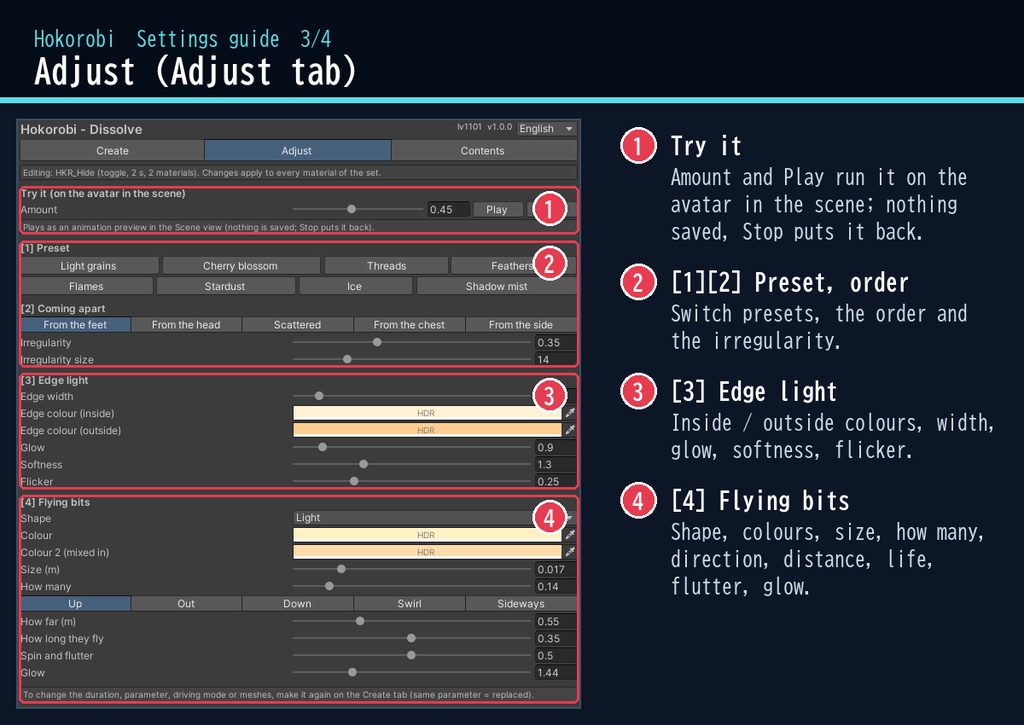Choose the Threads preset

coord(387,266)
